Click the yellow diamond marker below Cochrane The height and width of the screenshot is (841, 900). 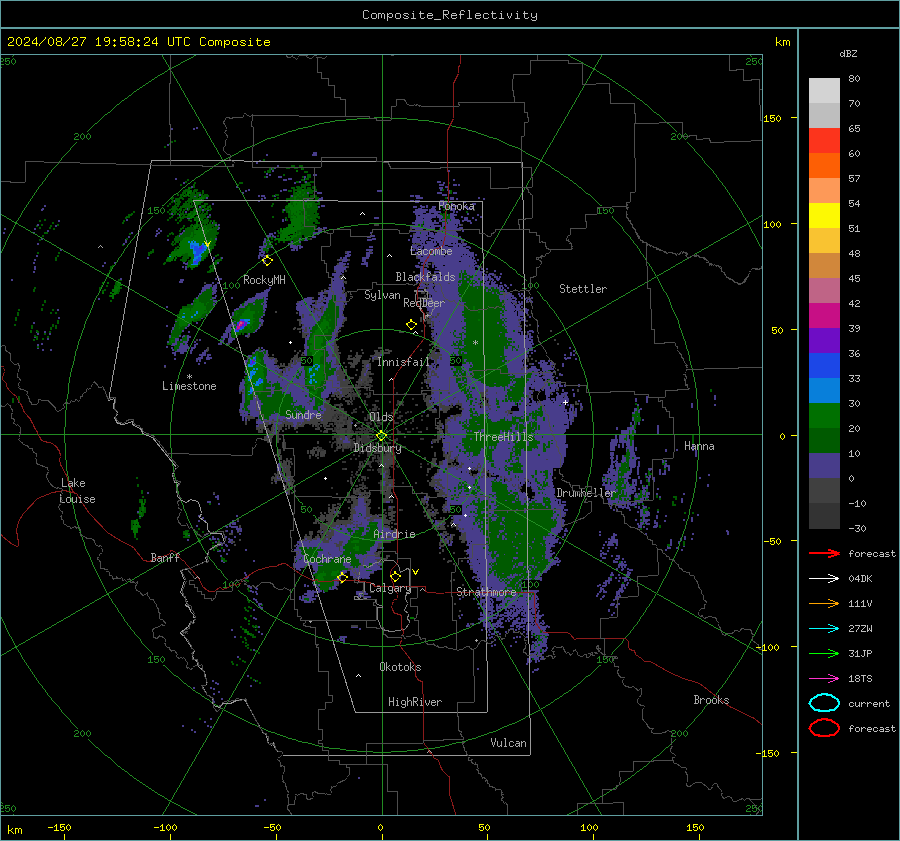[x=342, y=577]
